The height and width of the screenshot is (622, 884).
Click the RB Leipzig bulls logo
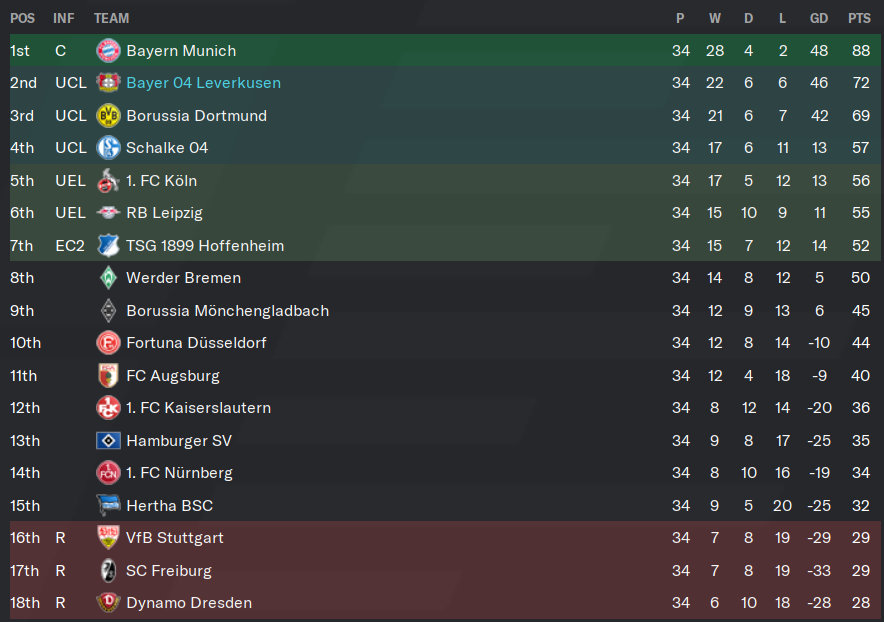pyautogui.click(x=108, y=213)
